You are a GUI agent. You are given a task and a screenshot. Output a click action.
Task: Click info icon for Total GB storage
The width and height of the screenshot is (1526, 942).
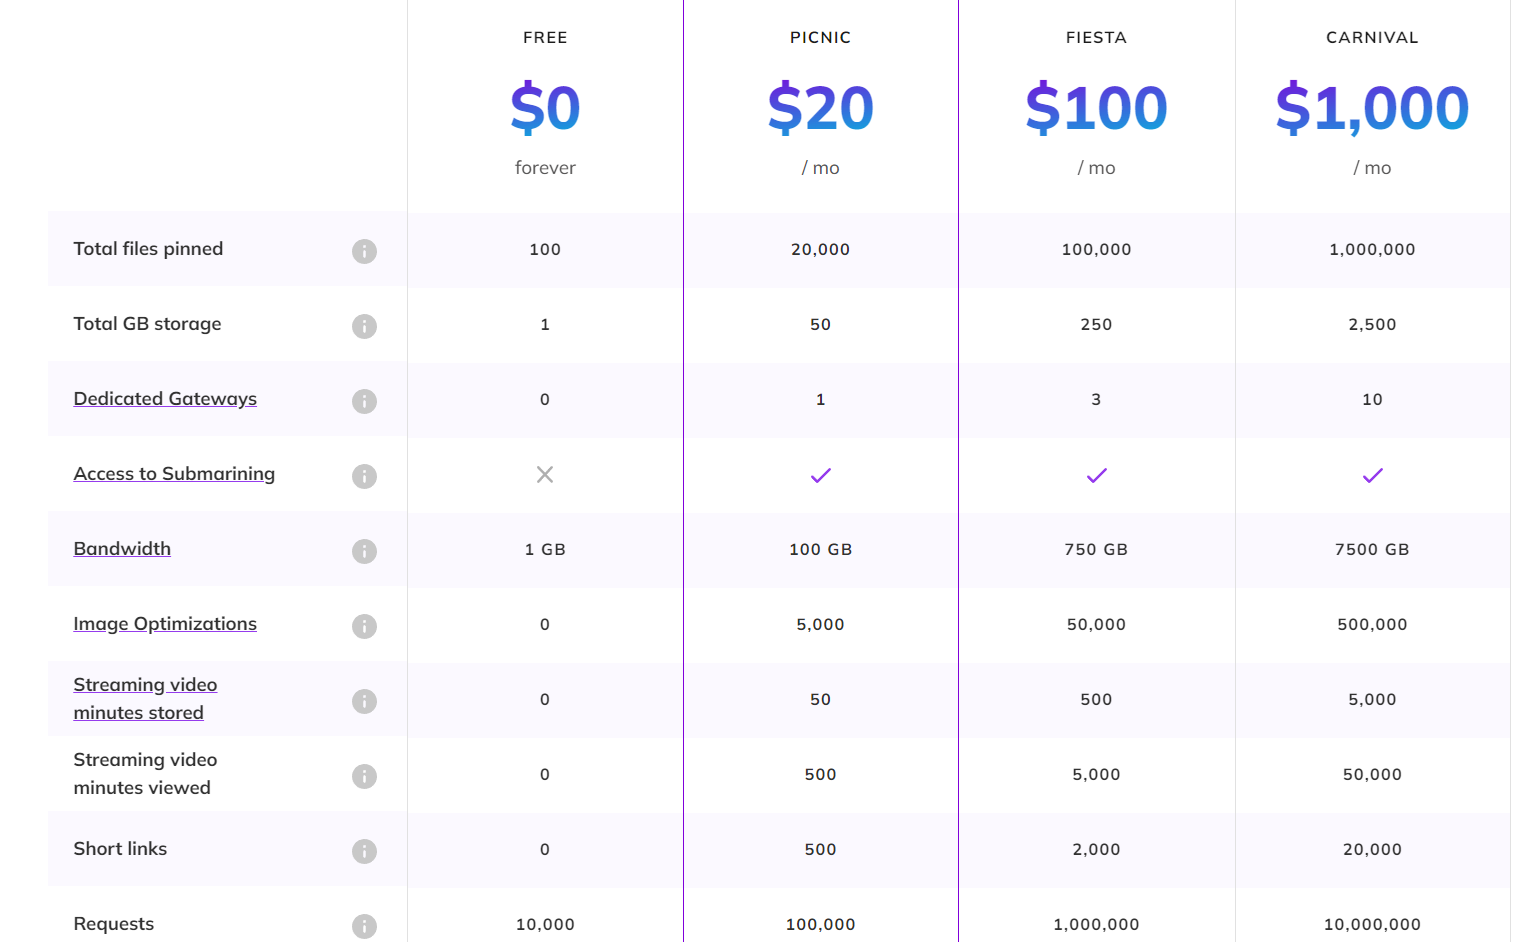click(364, 326)
